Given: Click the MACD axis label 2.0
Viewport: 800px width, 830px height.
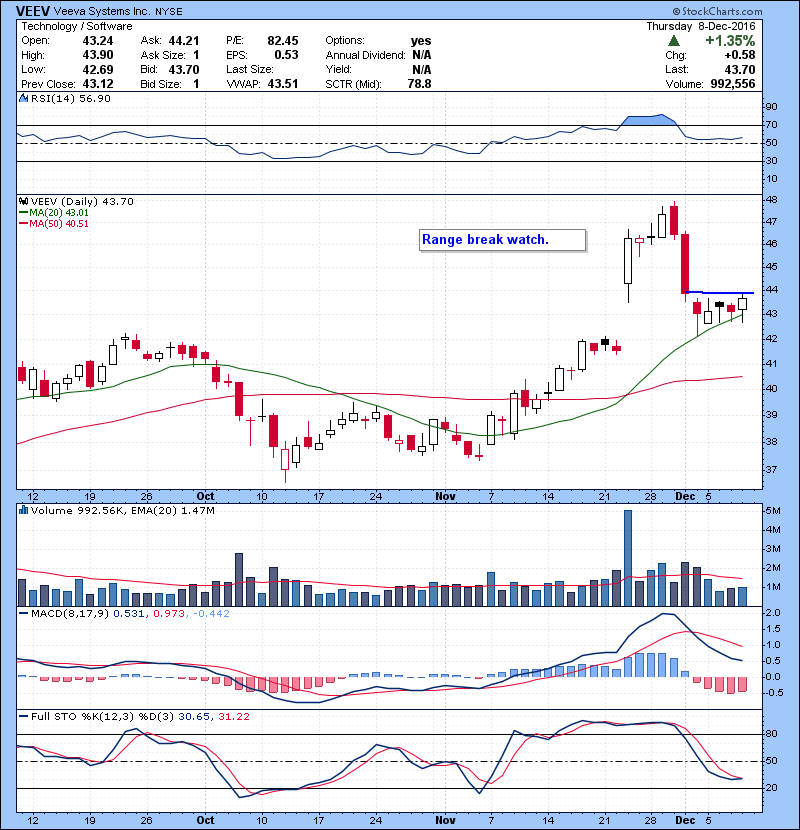Looking at the screenshot, I should (773, 613).
